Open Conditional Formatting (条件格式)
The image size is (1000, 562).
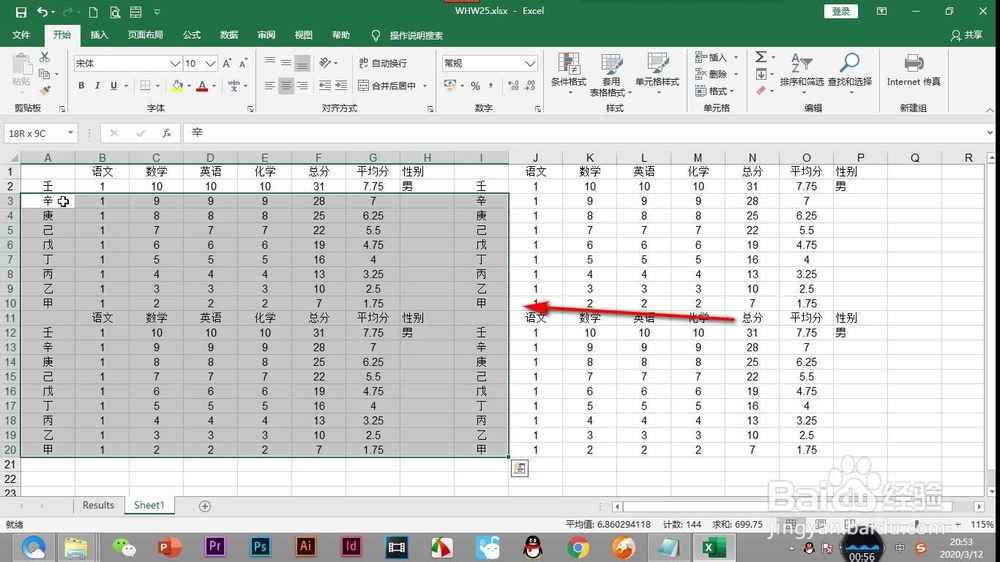568,74
